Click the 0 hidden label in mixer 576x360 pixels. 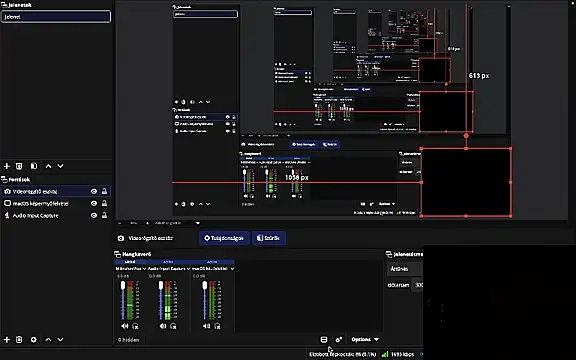click(x=129, y=340)
